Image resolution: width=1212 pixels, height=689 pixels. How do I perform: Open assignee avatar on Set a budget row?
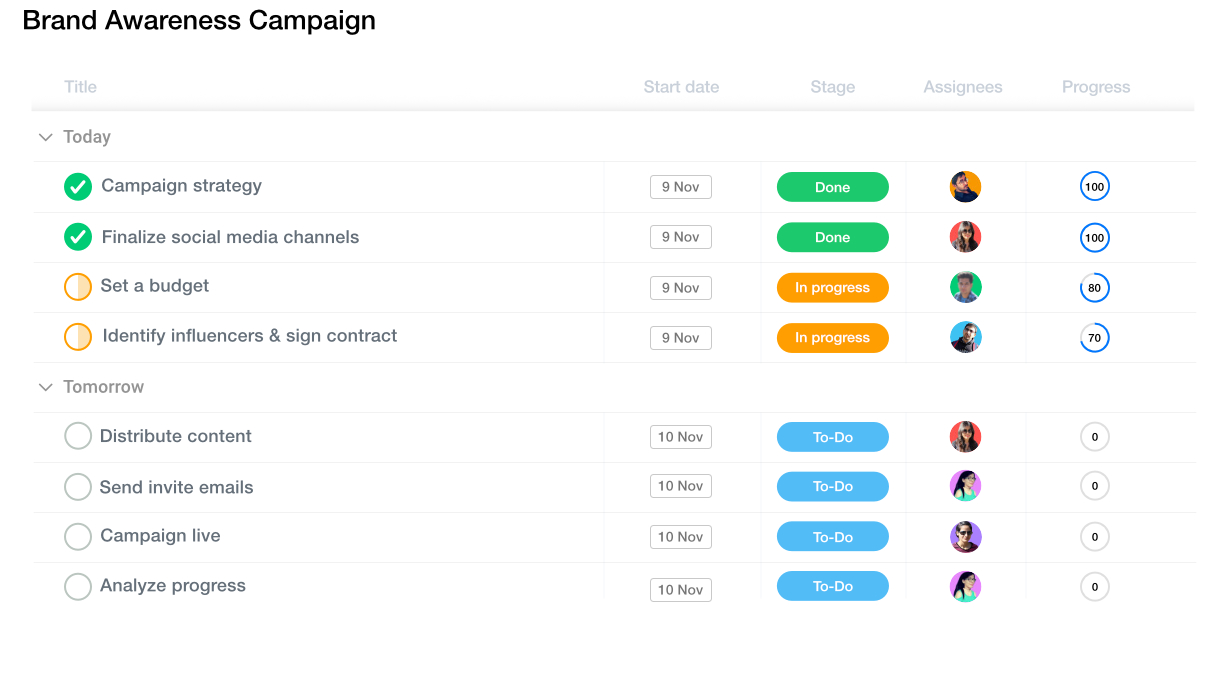pos(965,287)
